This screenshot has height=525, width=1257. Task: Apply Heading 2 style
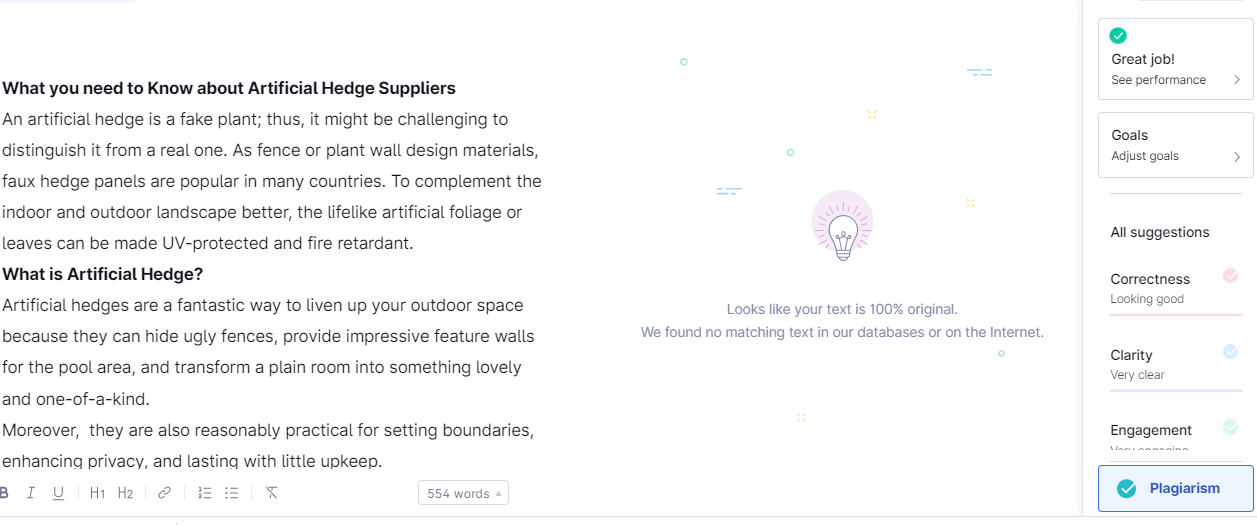[125, 493]
